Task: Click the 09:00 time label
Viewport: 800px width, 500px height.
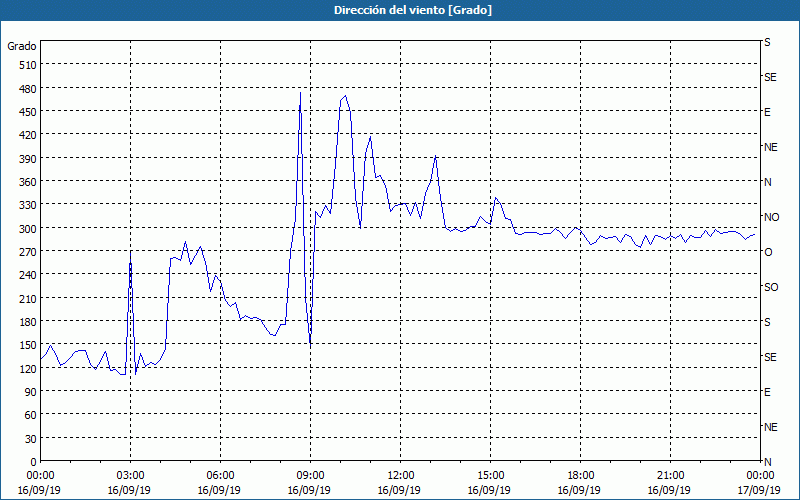Action: pos(310,476)
